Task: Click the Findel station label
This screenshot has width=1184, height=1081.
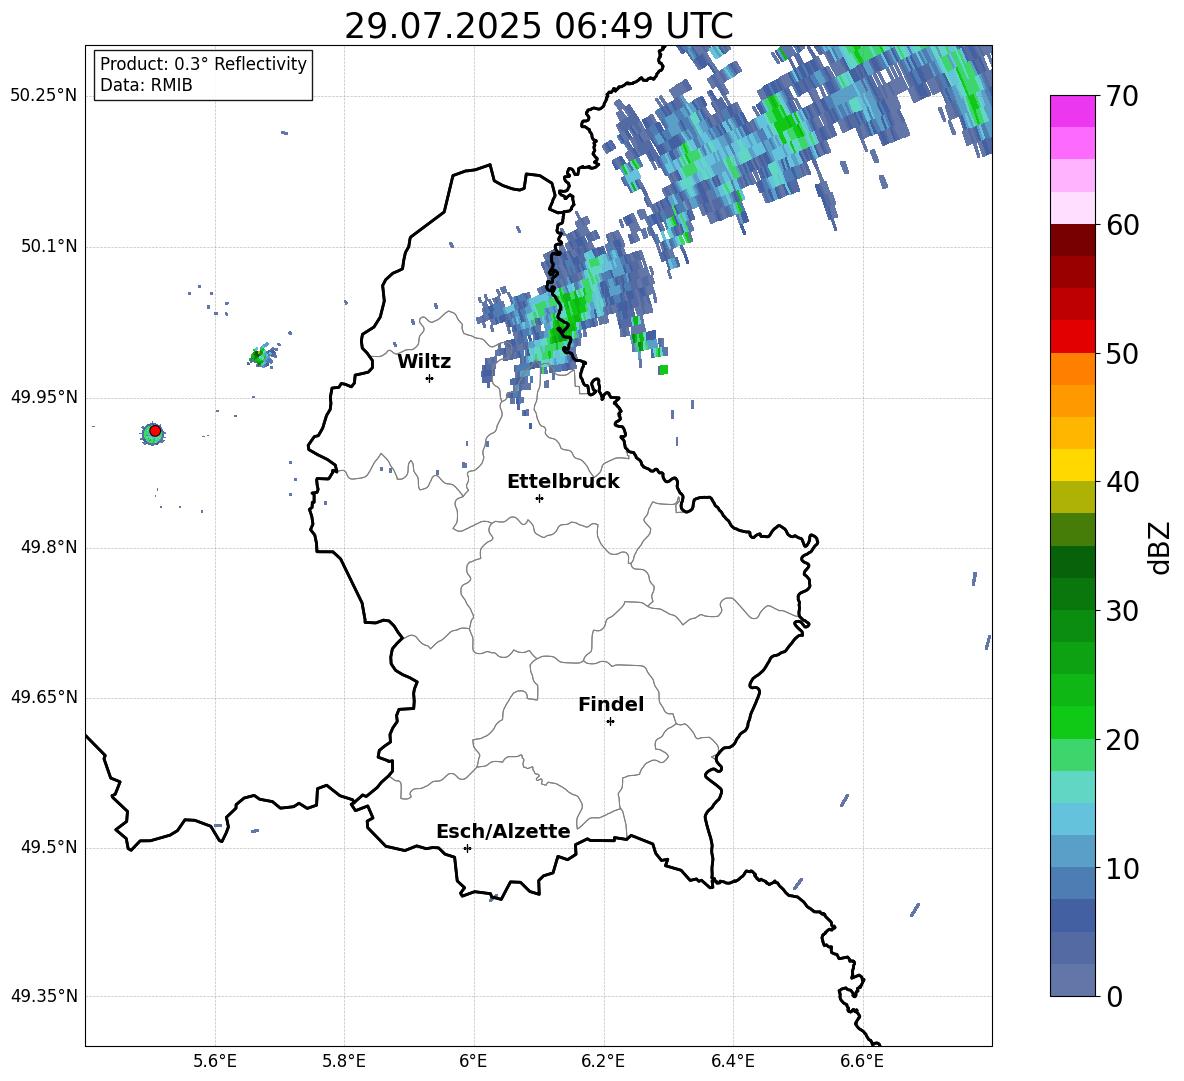Action: [x=610, y=704]
